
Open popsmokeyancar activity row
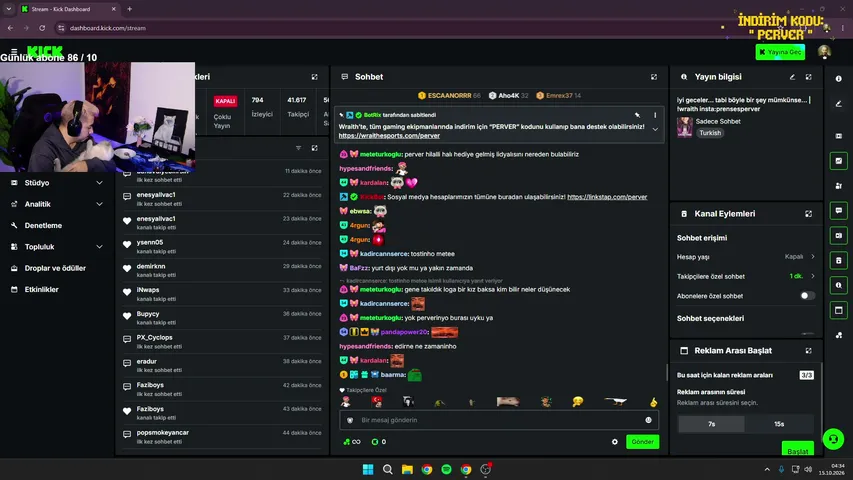tap(222, 436)
